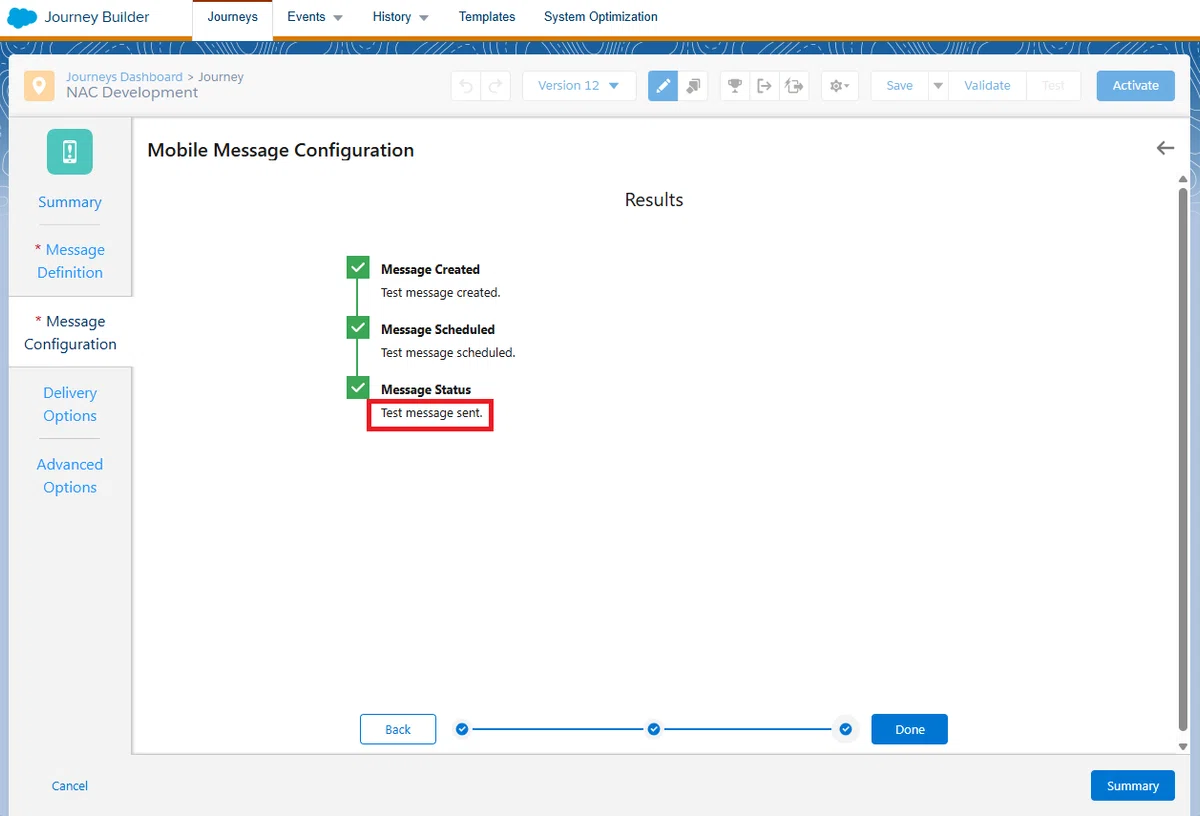The width and height of the screenshot is (1200, 816).
Task: Click the scrollbar down arrow
Action: click(x=1183, y=746)
